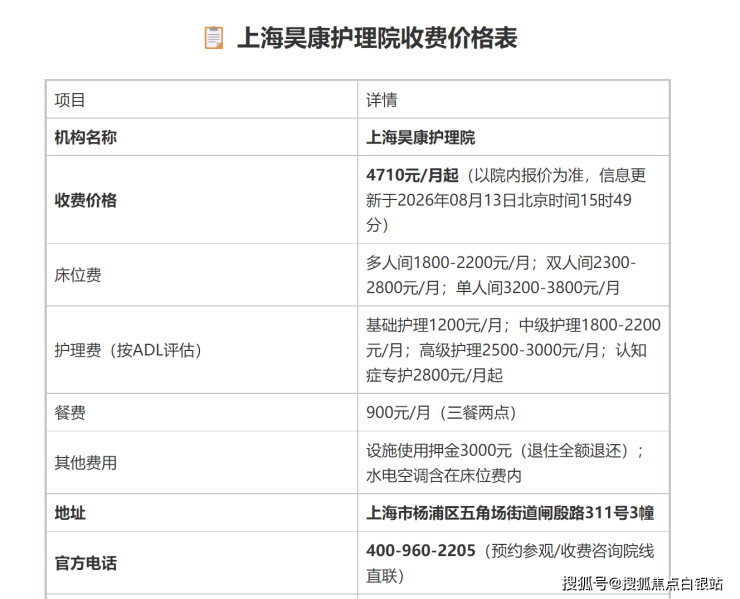The height and width of the screenshot is (599, 740).
Task: Select the 水电空调含在床位费内 text line
Action: (x=444, y=475)
